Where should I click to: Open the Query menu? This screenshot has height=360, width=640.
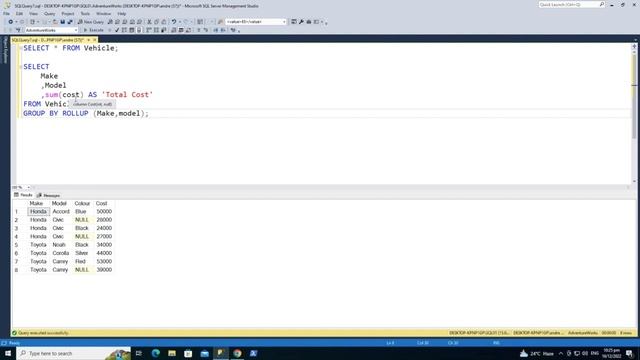click(50, 13)
